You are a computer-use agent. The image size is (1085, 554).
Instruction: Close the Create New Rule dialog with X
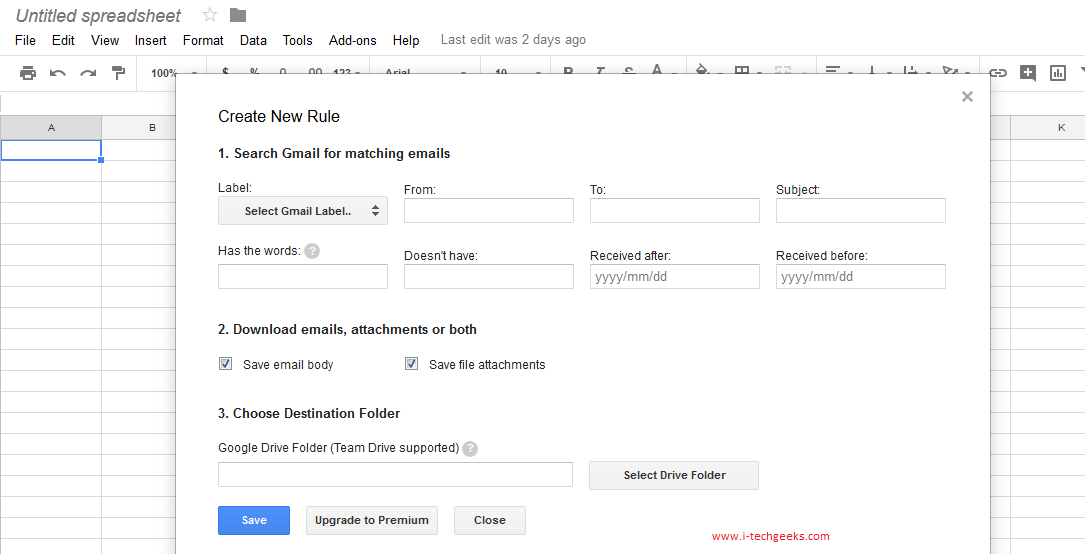pos(967,97)
